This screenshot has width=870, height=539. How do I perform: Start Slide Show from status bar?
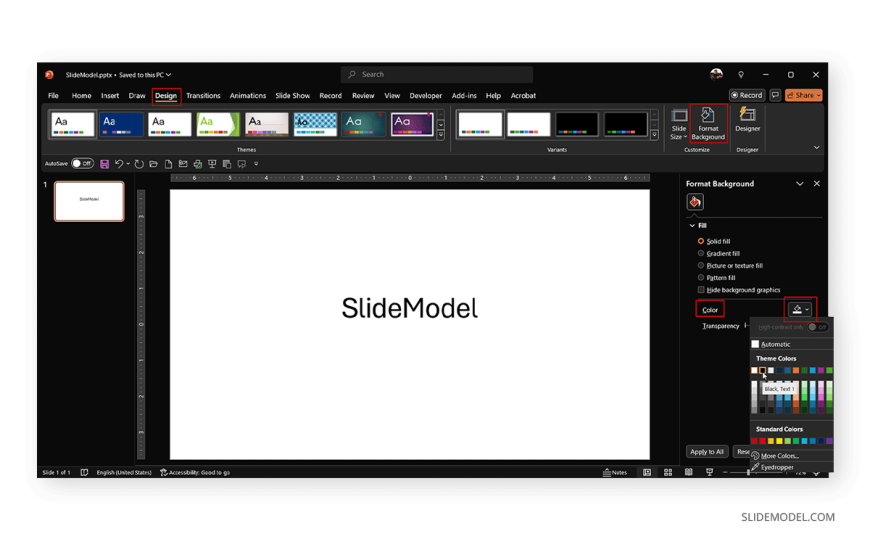(709, 472)
